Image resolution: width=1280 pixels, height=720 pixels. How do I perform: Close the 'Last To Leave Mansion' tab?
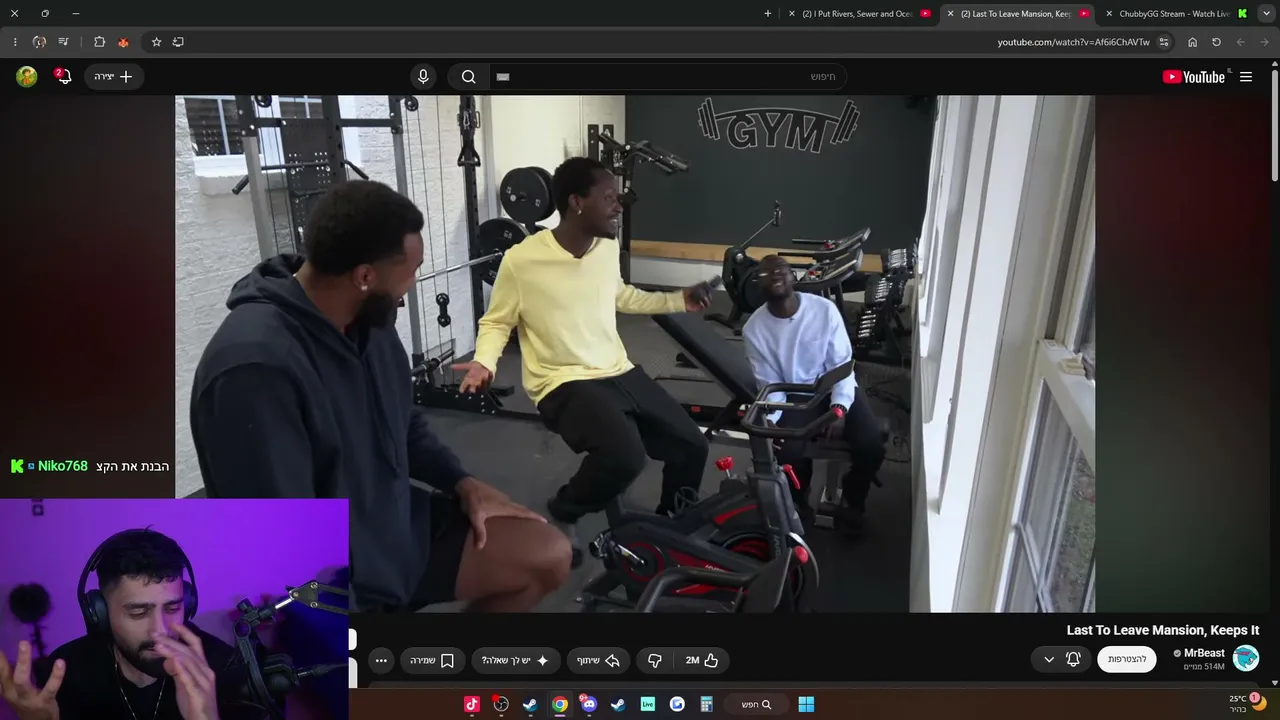coord(950,14)
